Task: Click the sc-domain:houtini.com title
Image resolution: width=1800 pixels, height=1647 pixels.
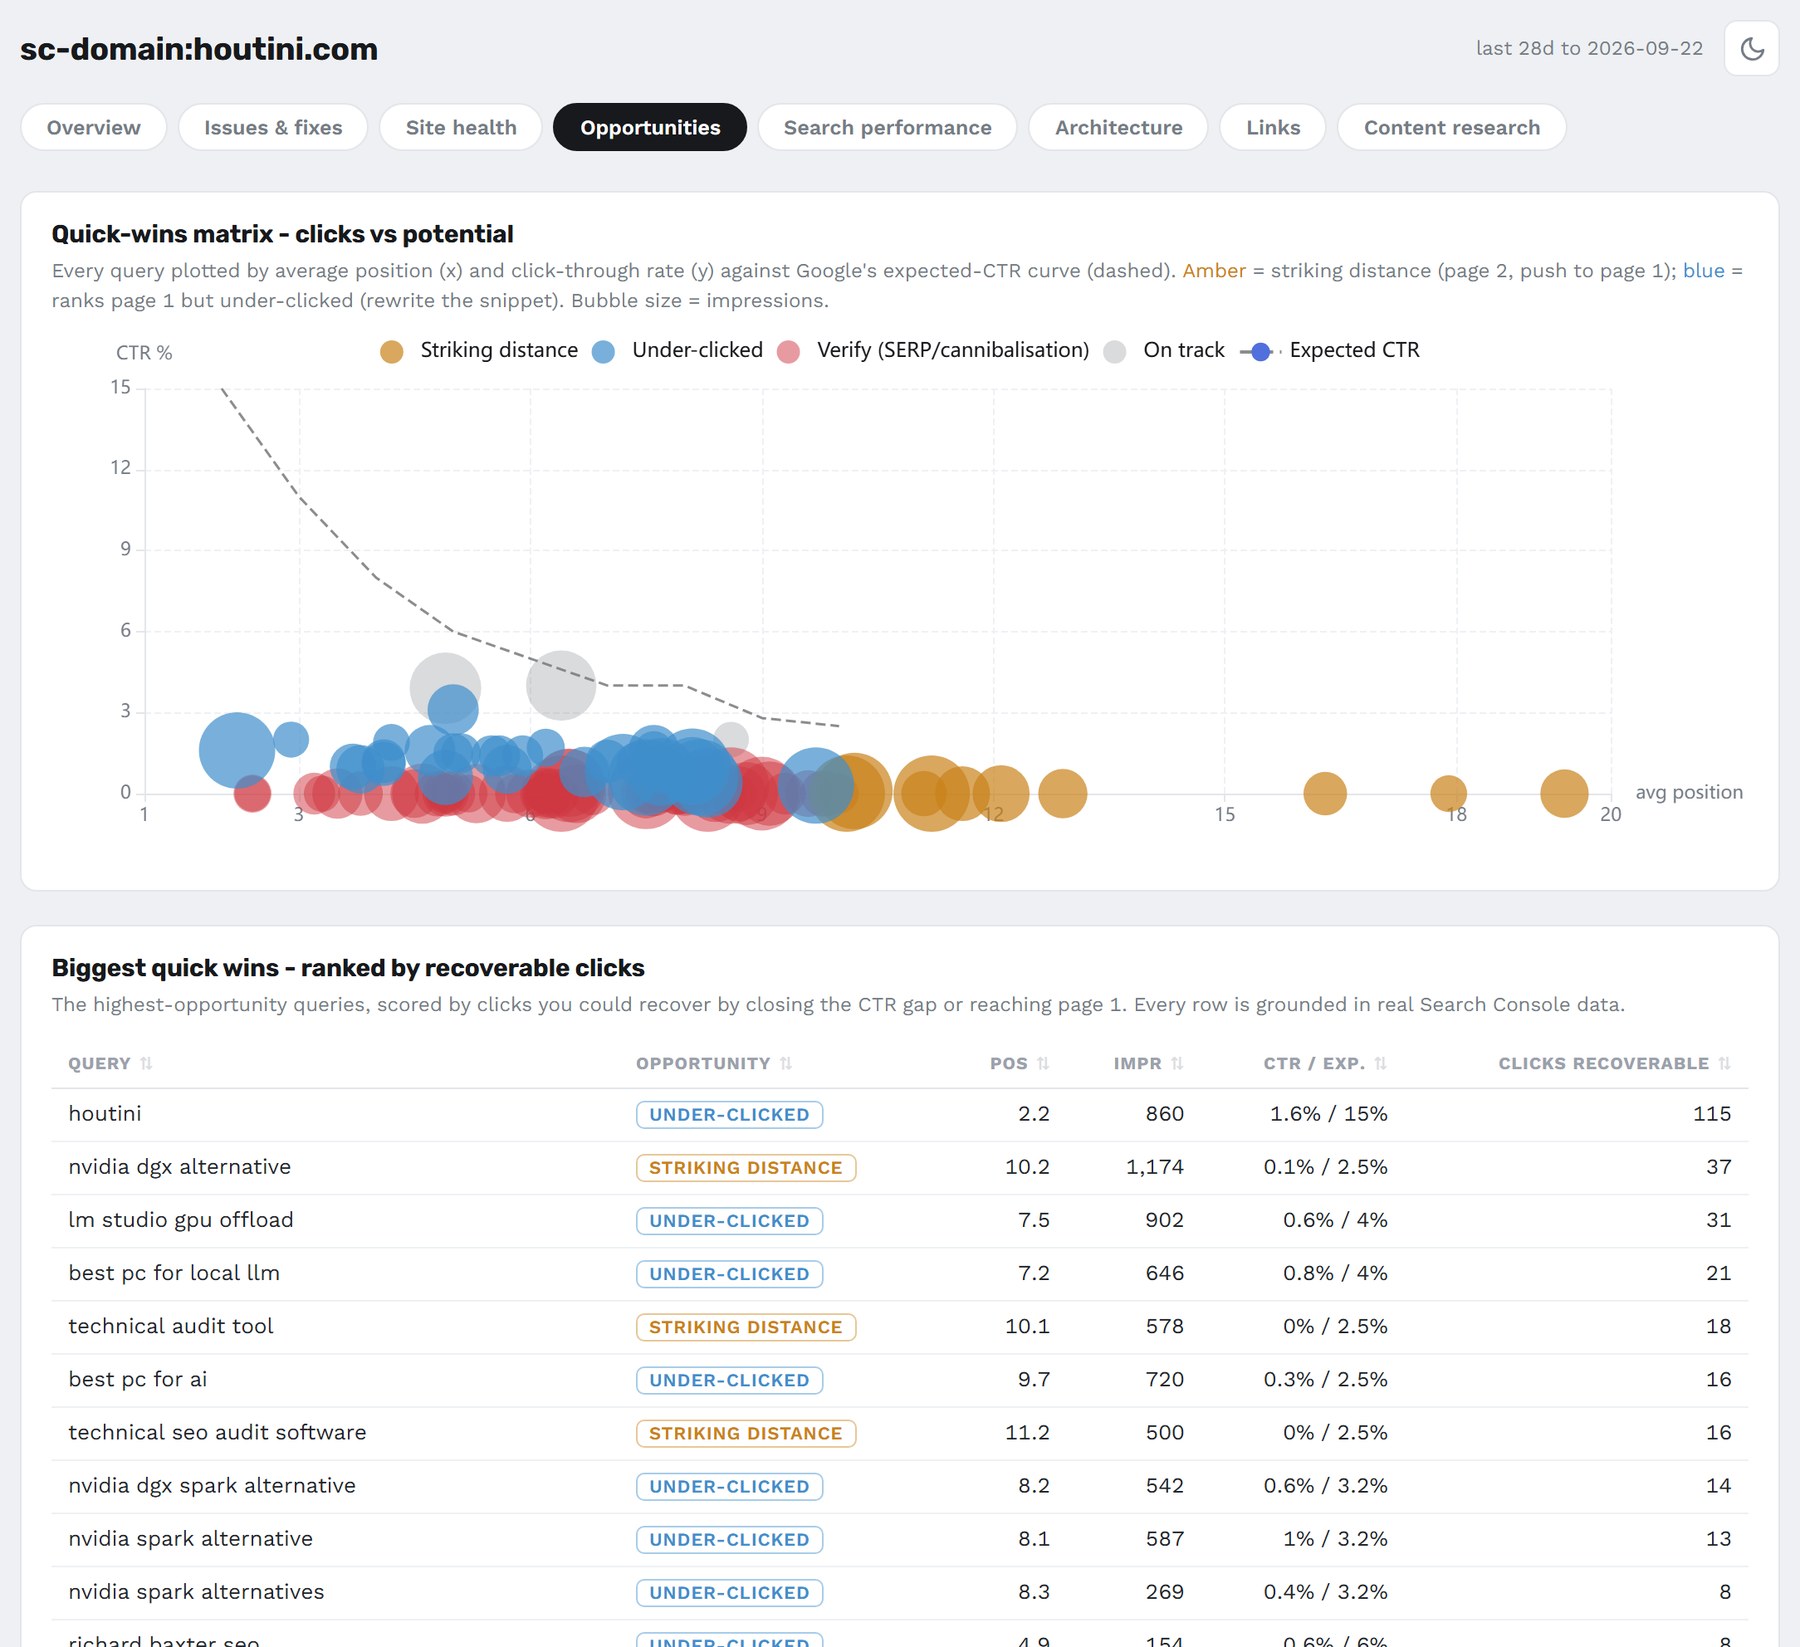Action: (x=199, y=49)
